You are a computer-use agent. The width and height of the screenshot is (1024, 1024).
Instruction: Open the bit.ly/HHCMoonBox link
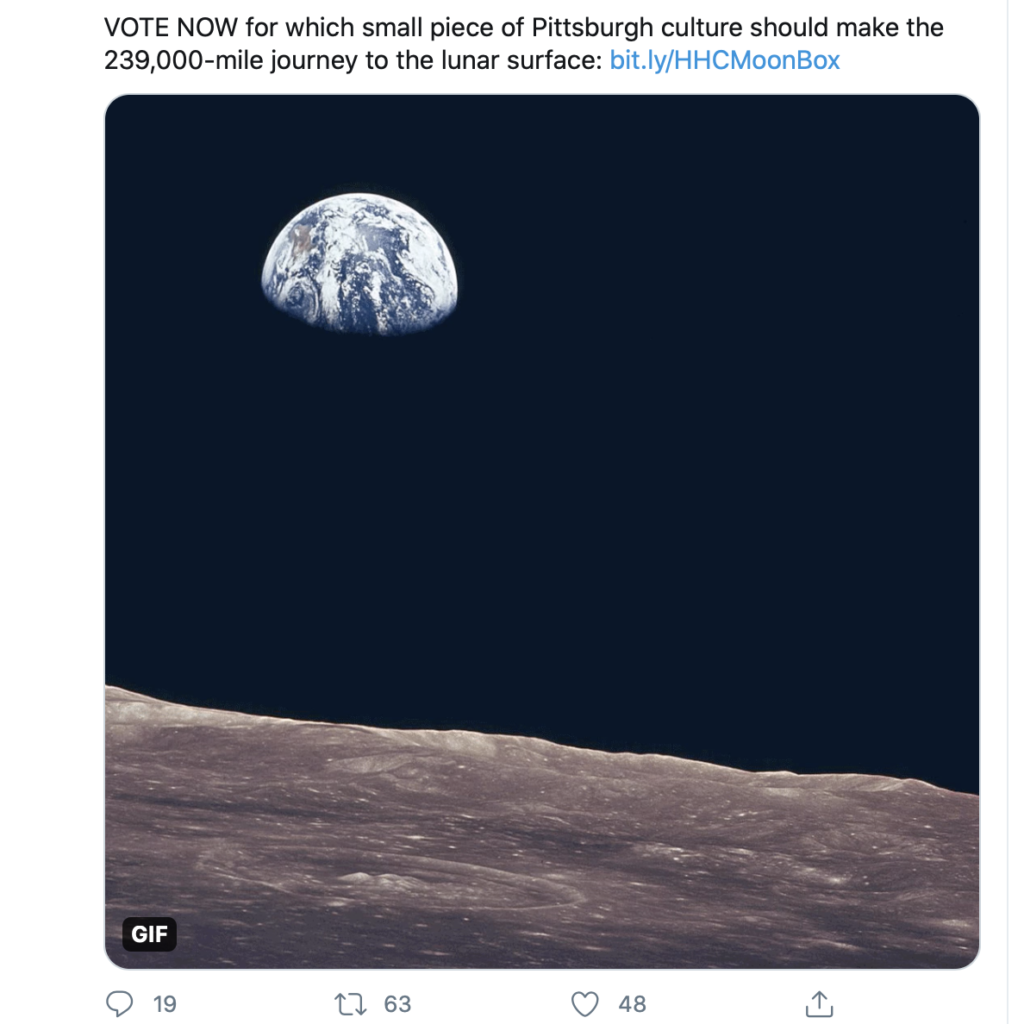724,60
